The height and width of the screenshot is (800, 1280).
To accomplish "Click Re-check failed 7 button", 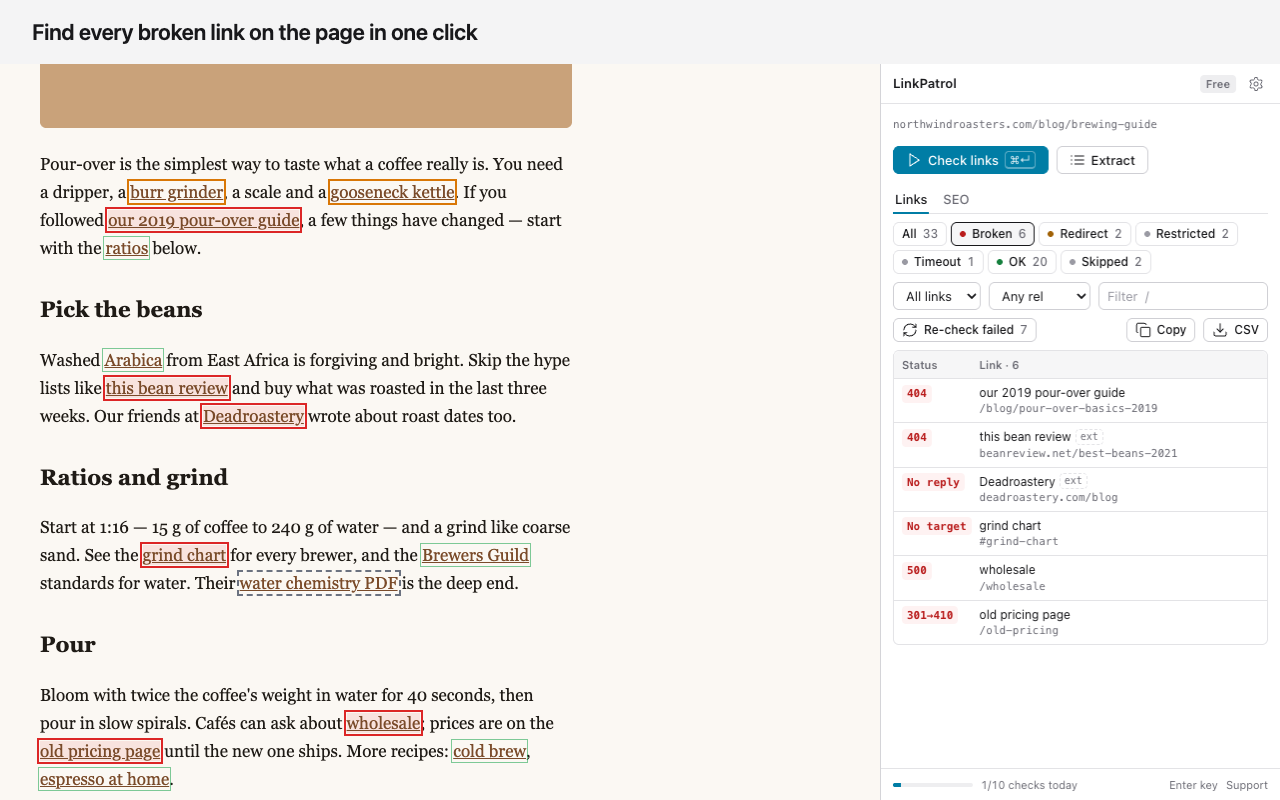I will 965,330.
